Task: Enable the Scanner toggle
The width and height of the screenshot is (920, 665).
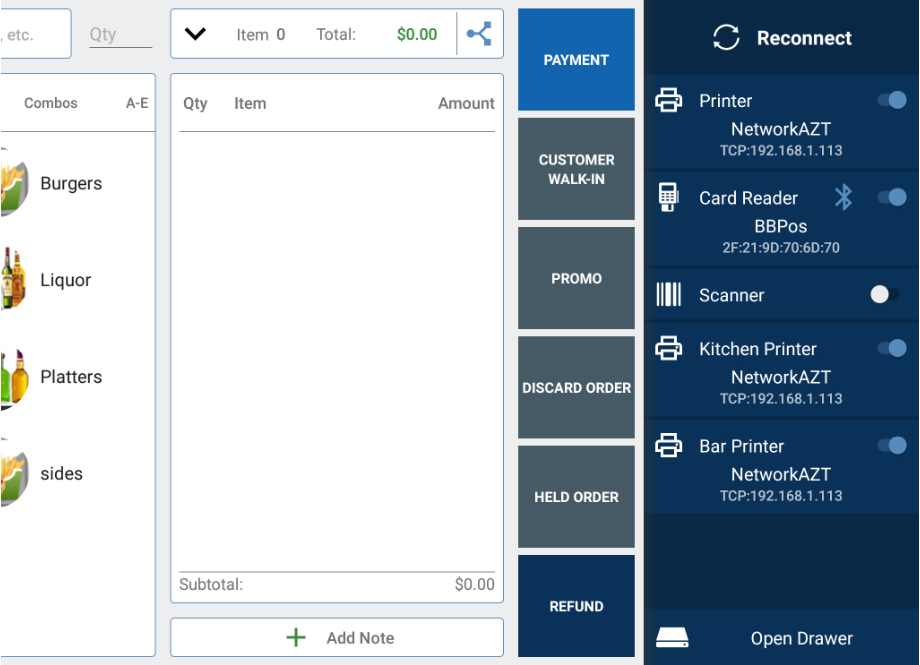Action: pos(884,295)
